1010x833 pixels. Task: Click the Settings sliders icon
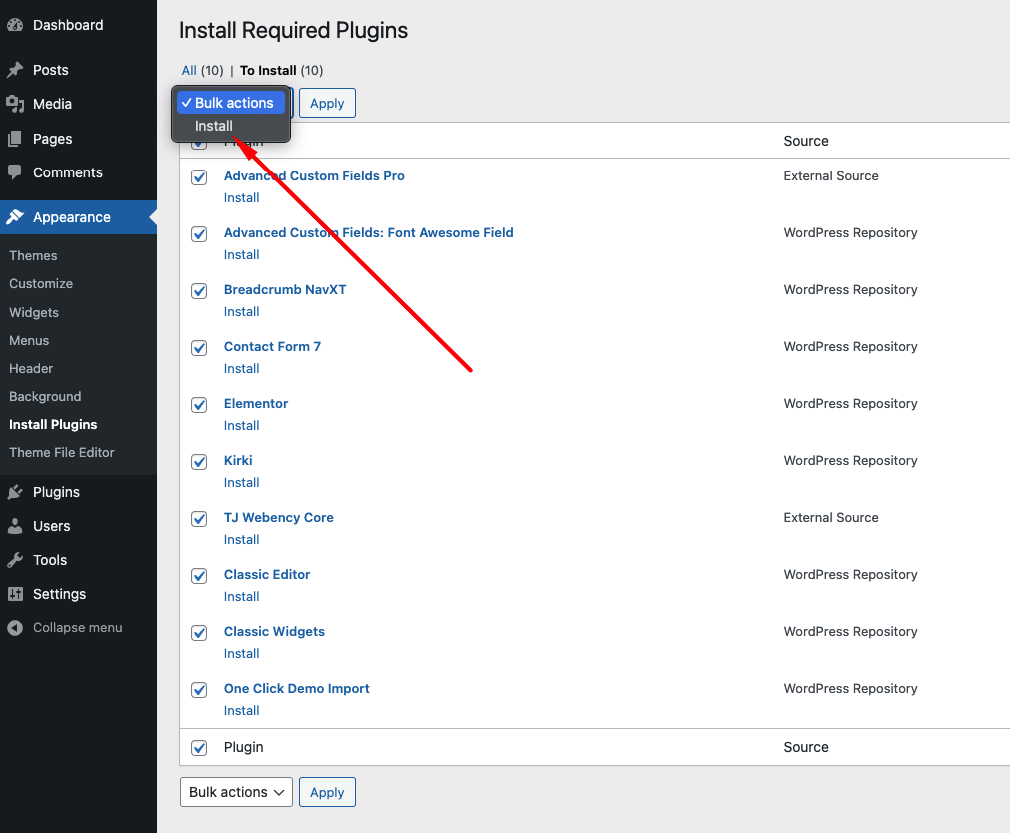tap(15, 594)
